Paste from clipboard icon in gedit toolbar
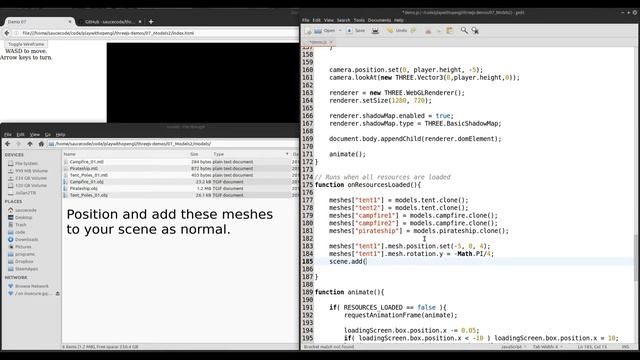Image resolution: width=640 pixels, height=360 pixels. [450, 31]
